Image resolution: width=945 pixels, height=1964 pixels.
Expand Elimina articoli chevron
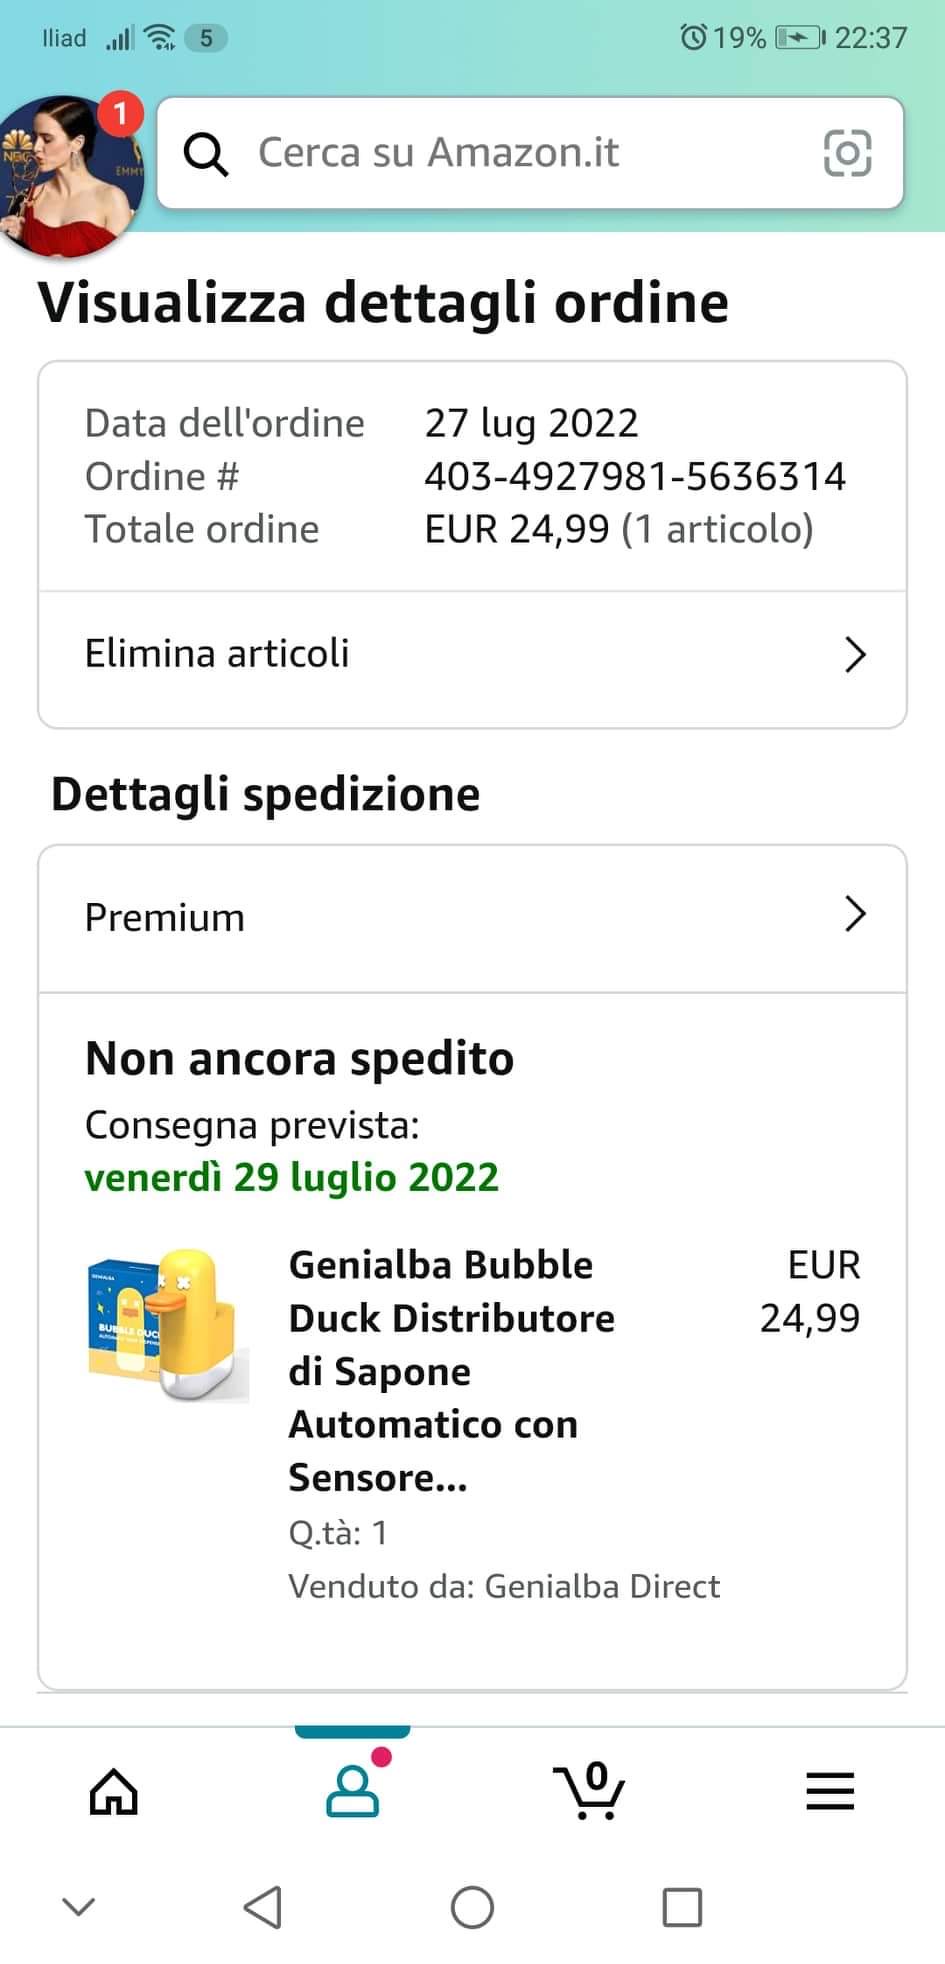click(855, 654)
